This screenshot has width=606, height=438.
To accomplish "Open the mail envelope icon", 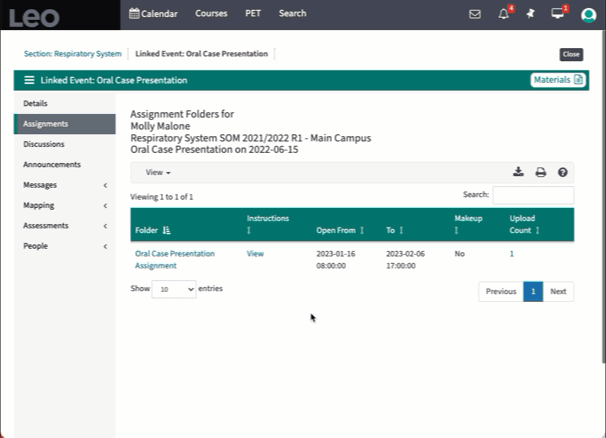I will click(x=475, y=14).
